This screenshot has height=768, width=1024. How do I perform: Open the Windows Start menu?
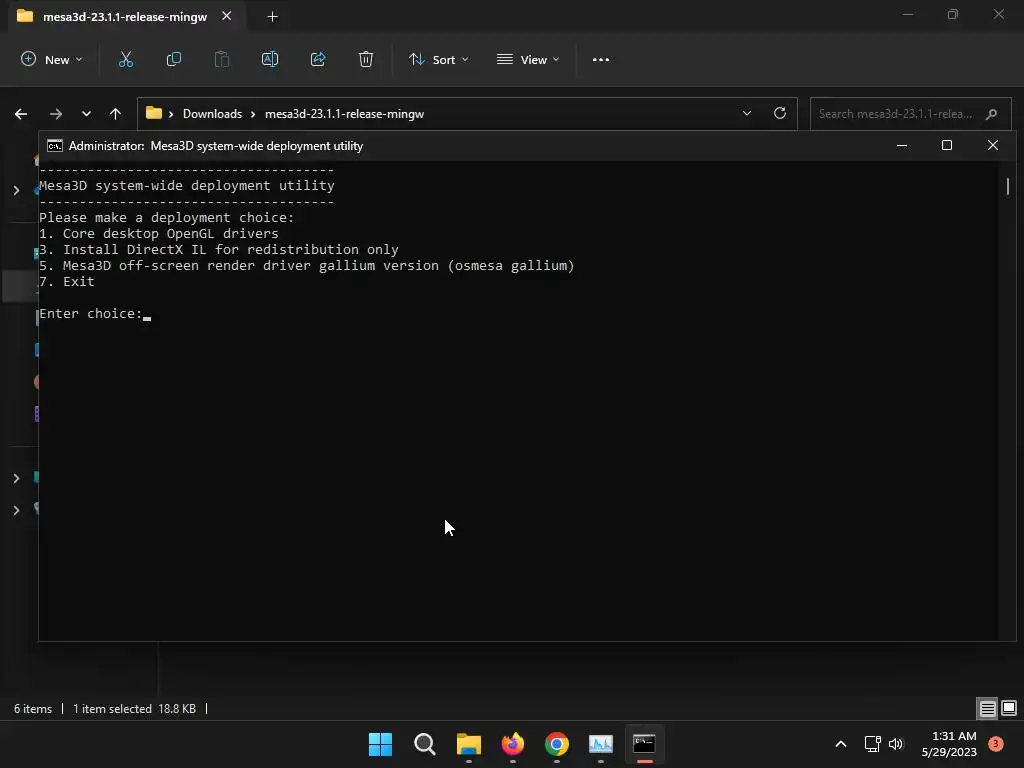coord(380,744)
